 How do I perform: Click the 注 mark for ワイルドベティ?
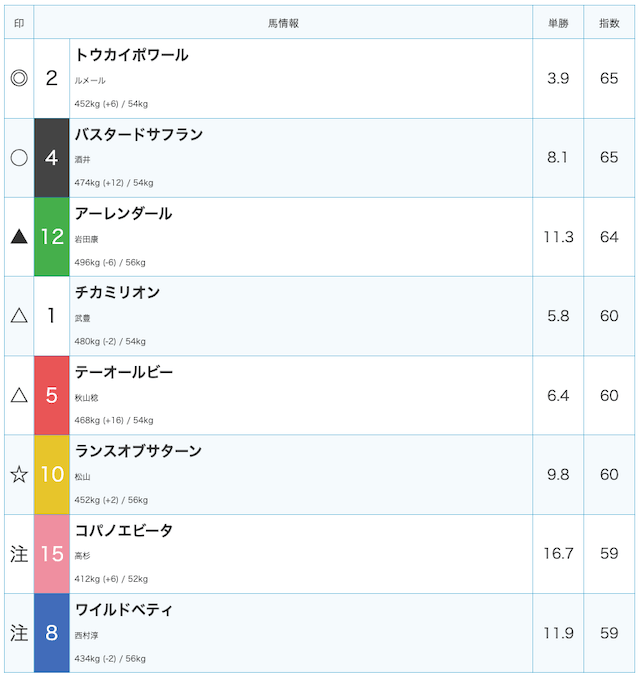pos(19,633)
